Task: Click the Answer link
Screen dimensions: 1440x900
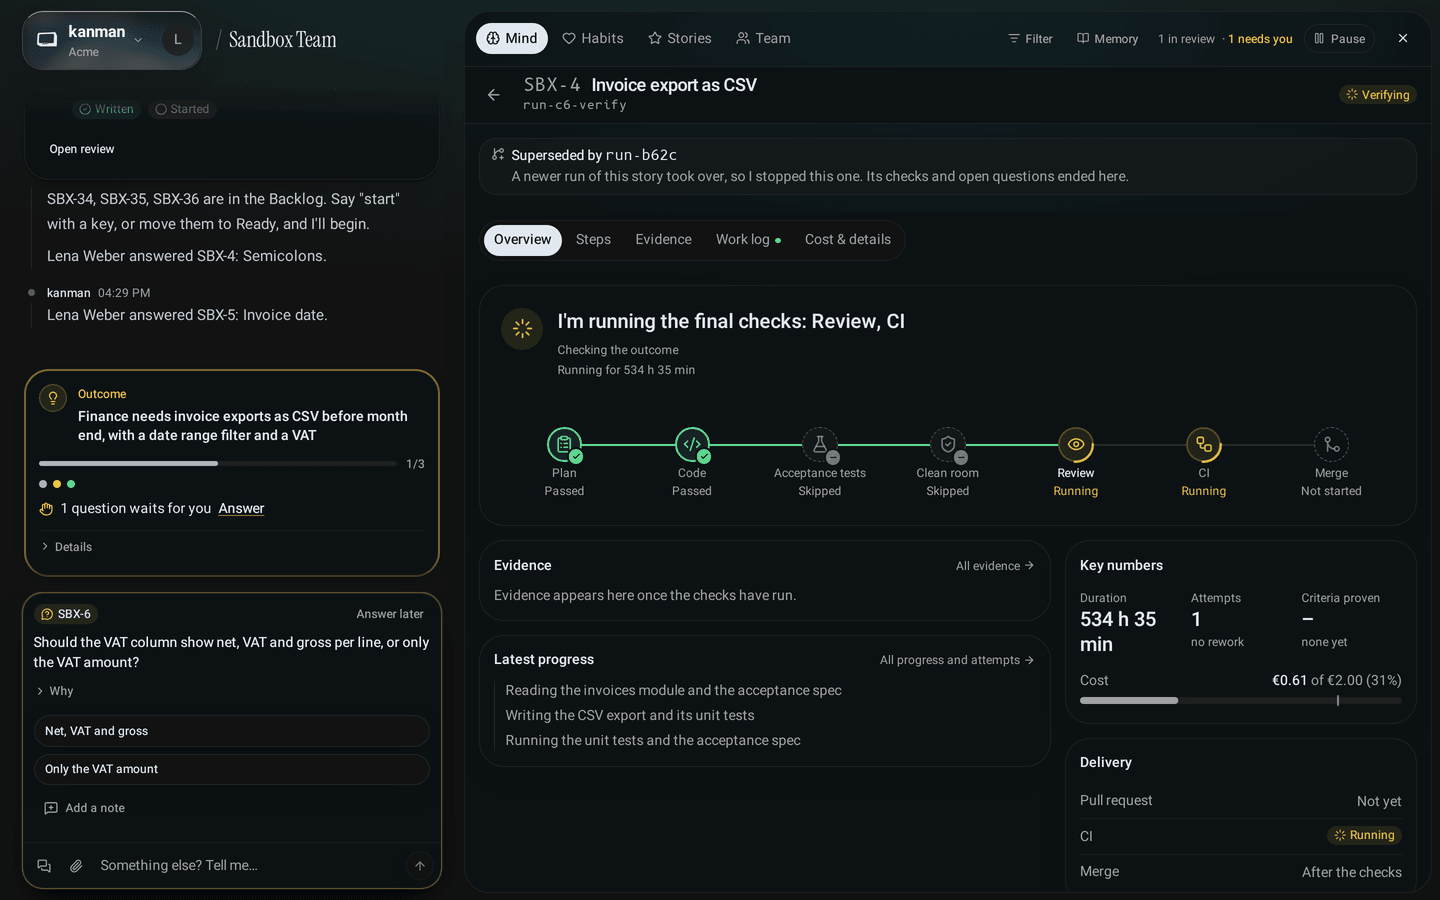Action: (x=241, y=508)
